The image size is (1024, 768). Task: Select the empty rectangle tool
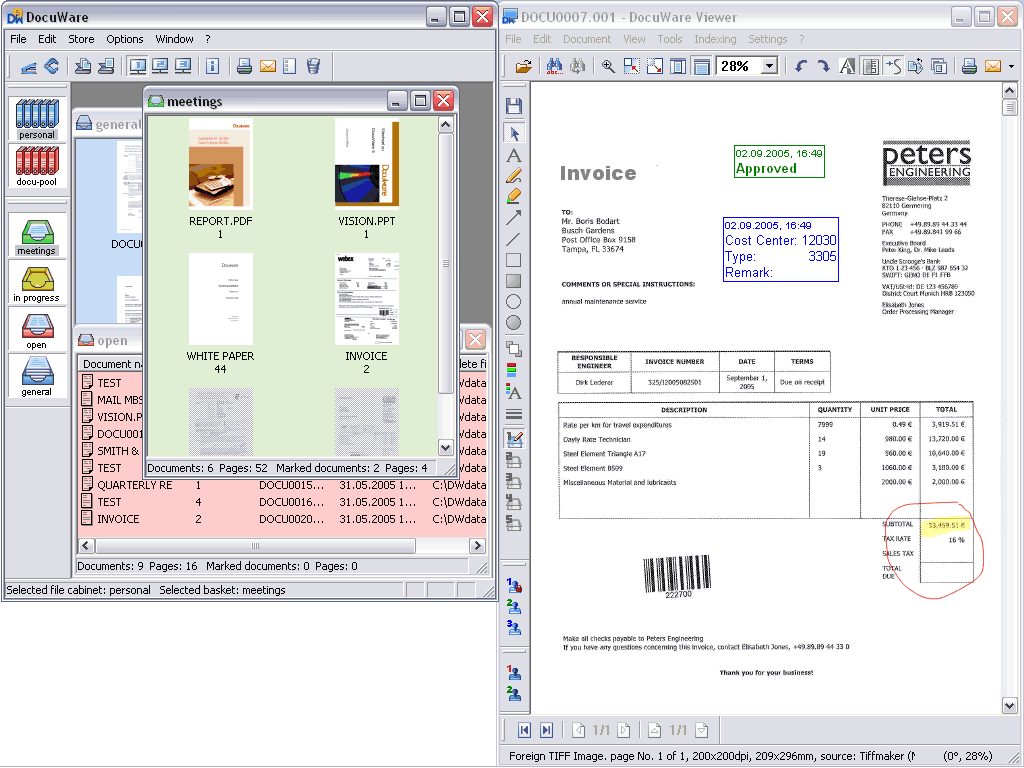(514, 260)
